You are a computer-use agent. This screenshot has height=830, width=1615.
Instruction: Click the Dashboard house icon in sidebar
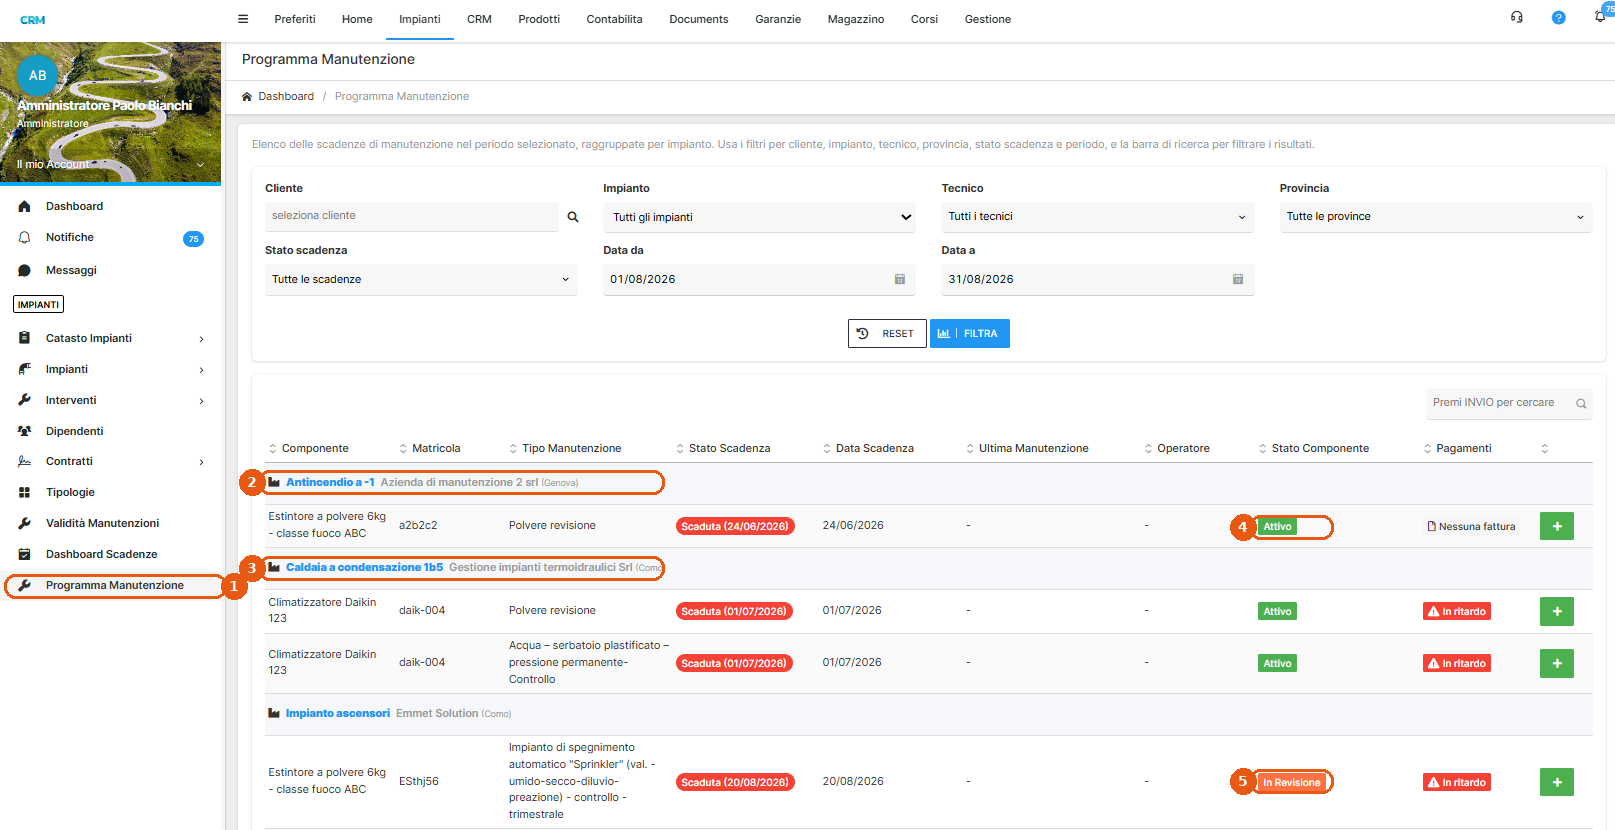tap(25, 206)
